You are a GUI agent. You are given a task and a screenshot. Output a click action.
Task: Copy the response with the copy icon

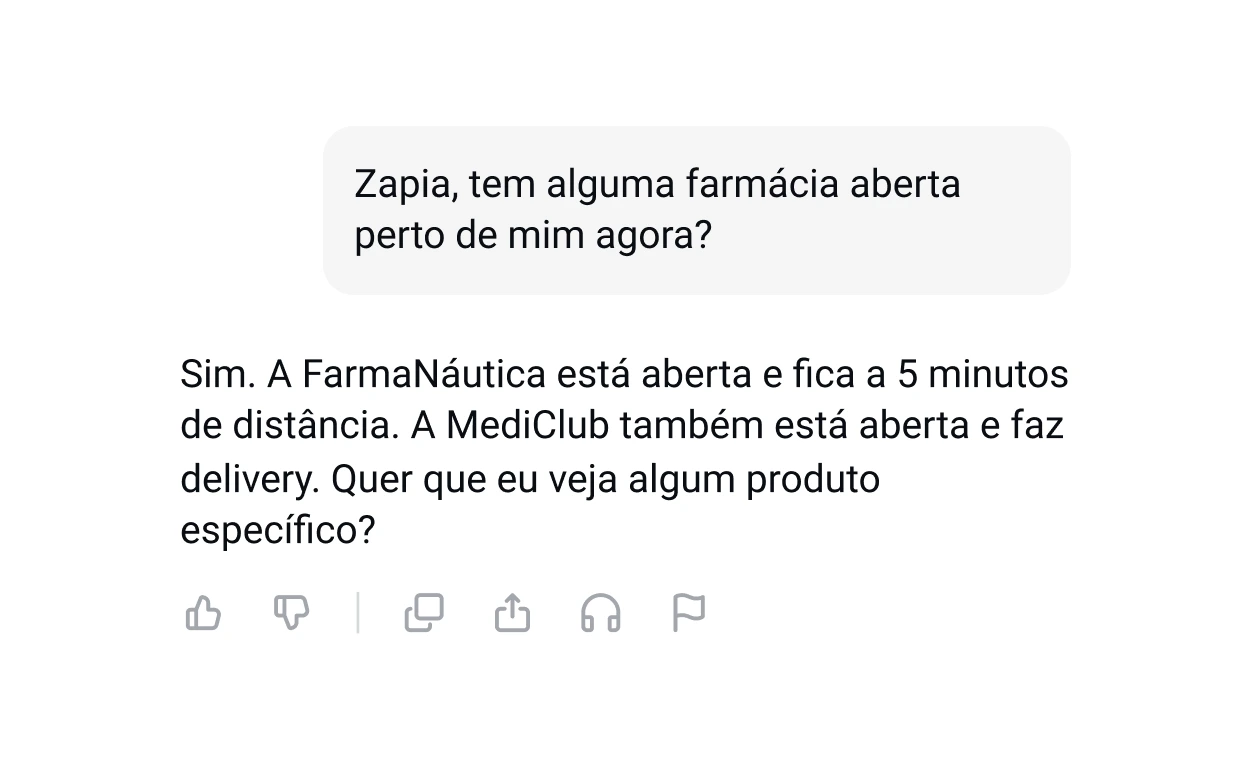424,613
